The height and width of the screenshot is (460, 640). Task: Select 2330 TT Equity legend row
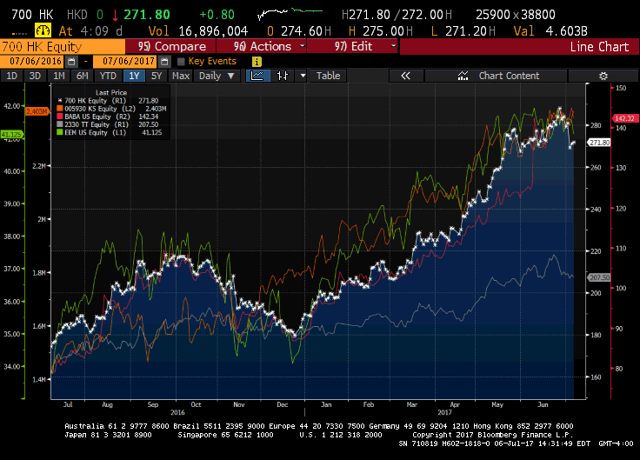[108, 124]
